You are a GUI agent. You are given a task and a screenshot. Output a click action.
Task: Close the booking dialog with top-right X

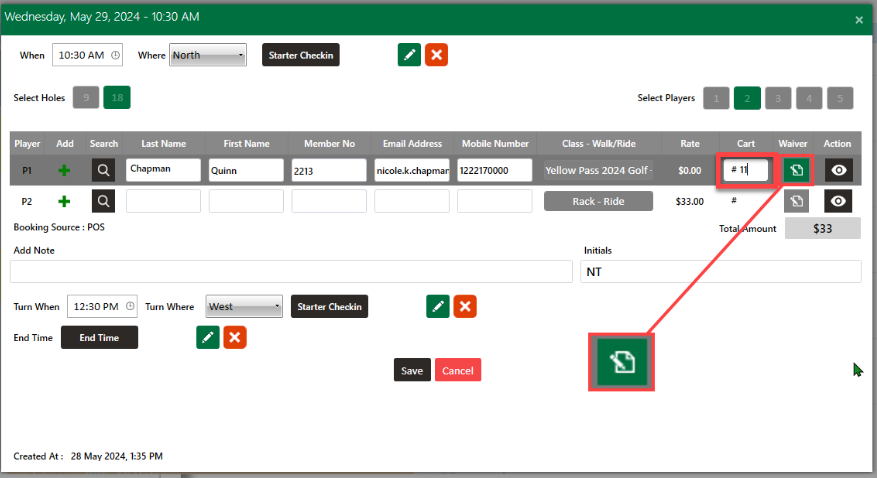(x=859, y=19)
